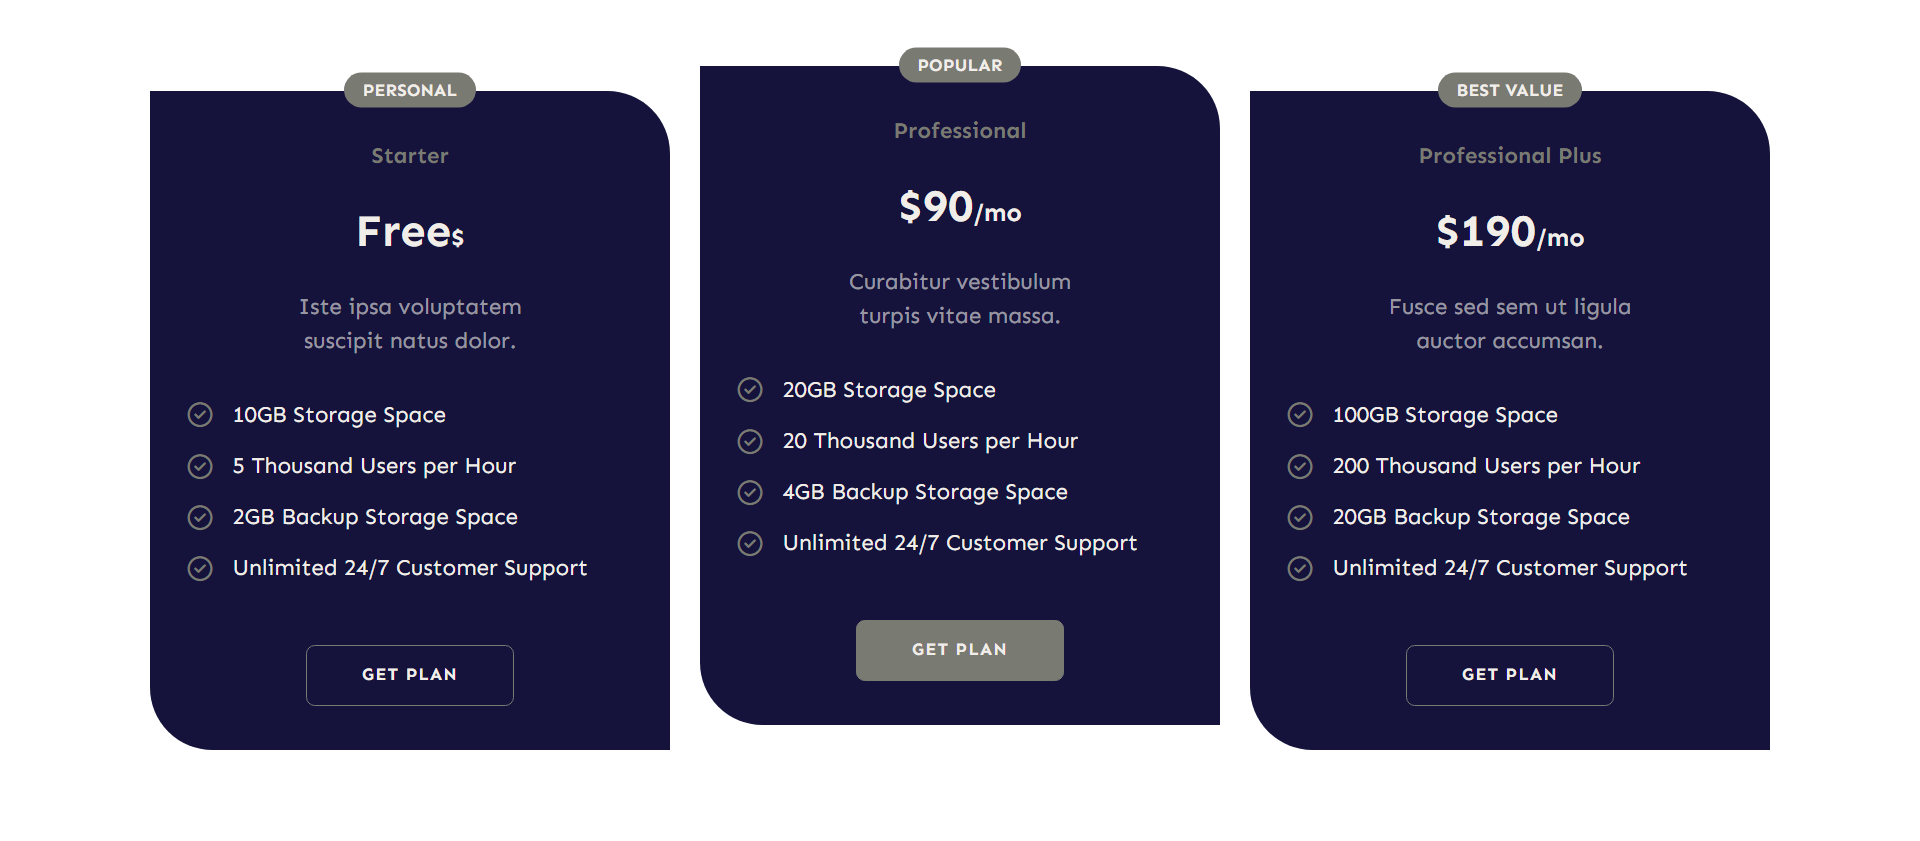Screen dimensions: 1920x841
Task: Select the checkmark beside Starter unlimited support feature
Action: (x=199, y=568)
